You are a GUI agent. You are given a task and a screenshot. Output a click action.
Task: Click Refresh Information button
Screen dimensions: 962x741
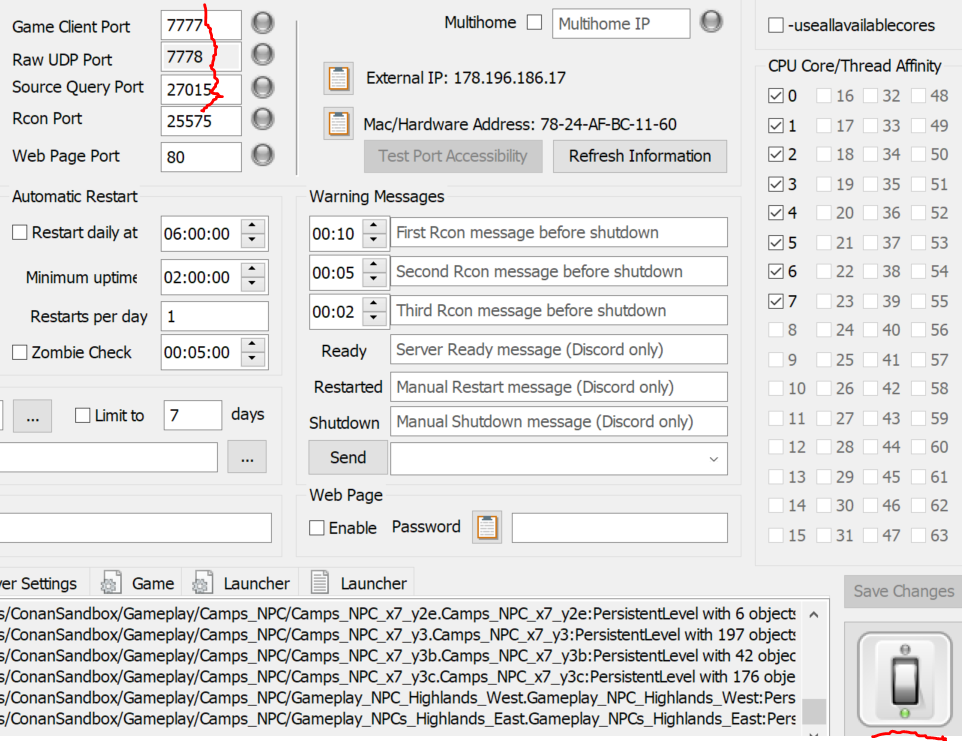pos(640,156)
